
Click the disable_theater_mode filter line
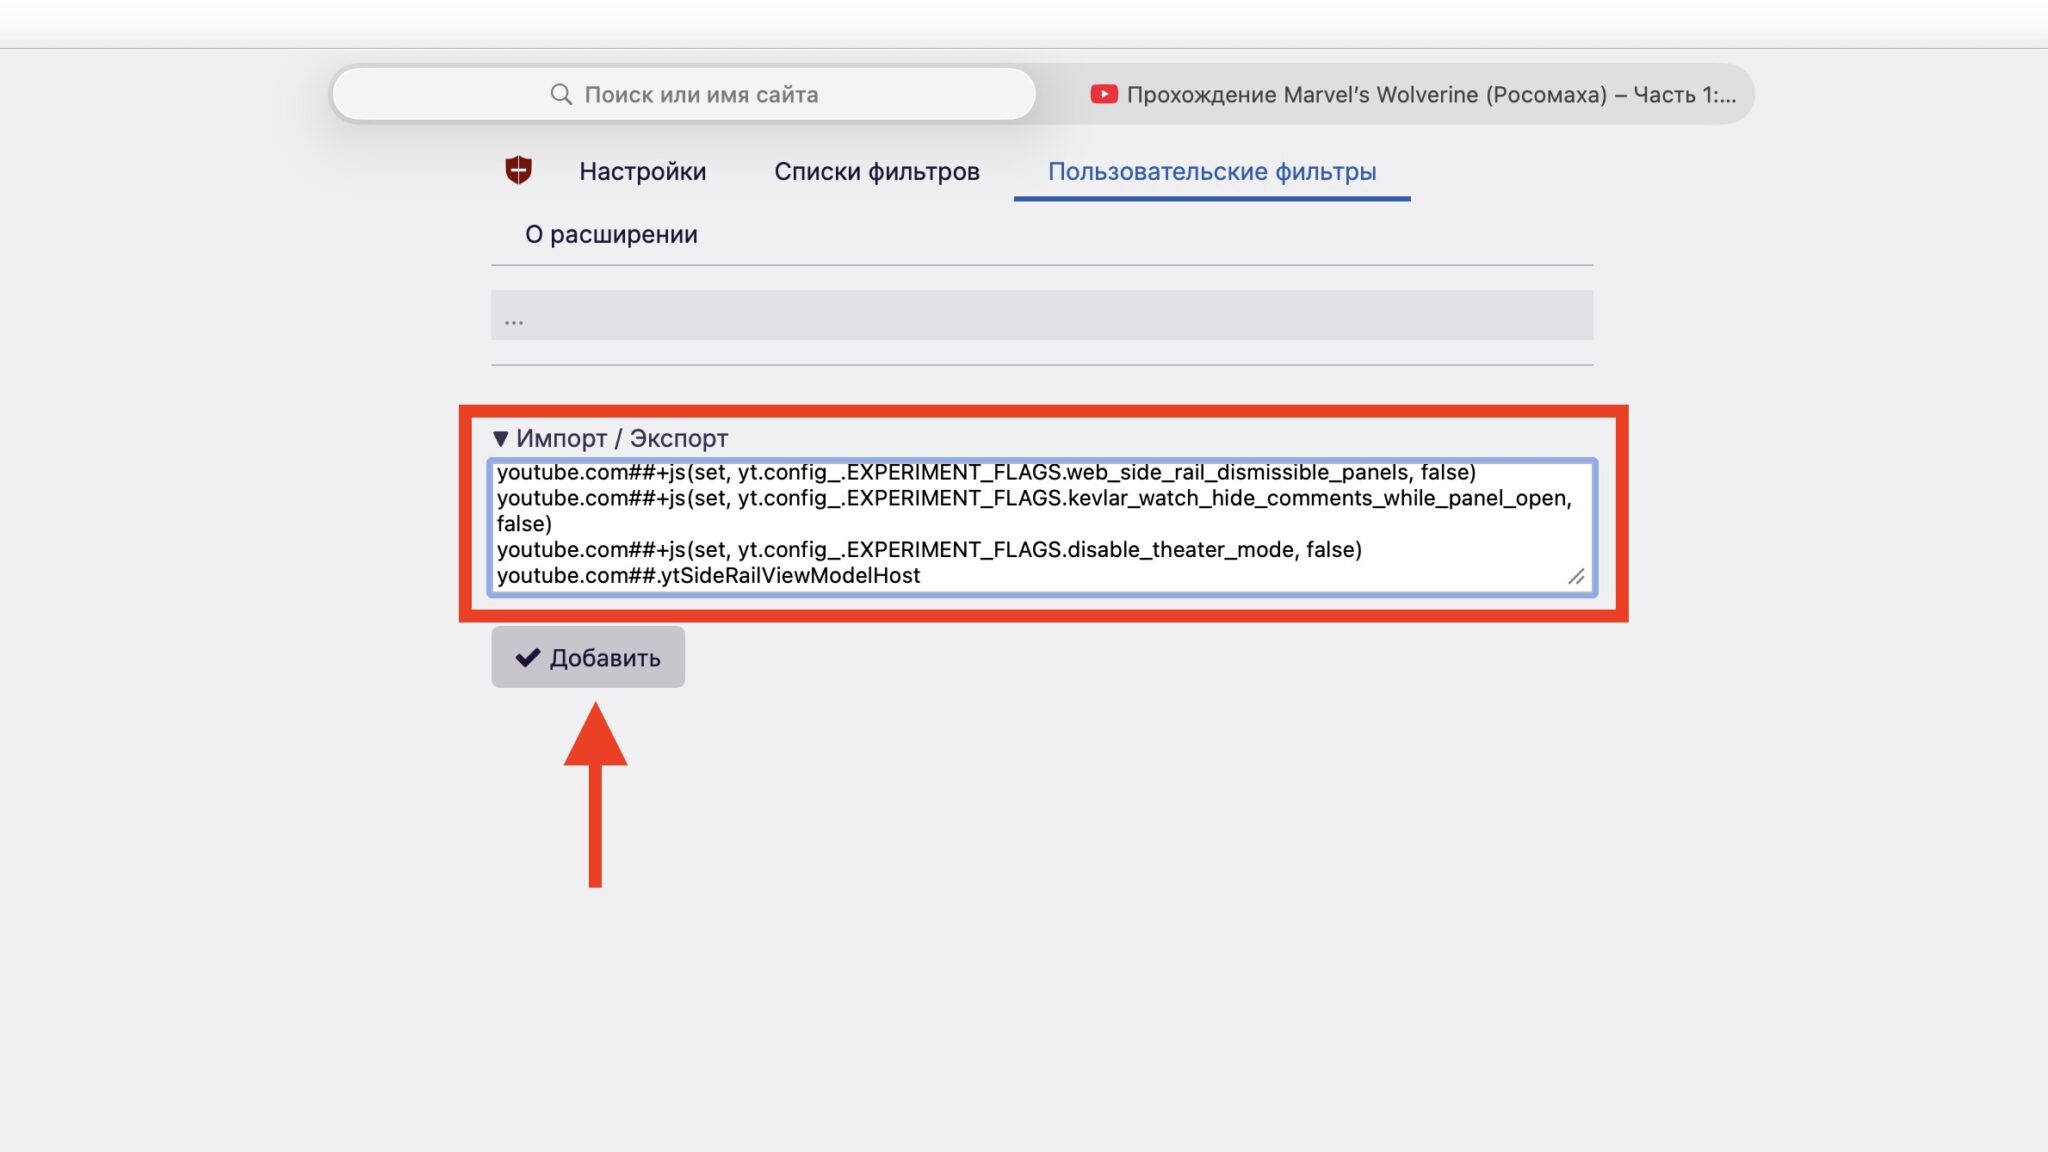(929, 549)
